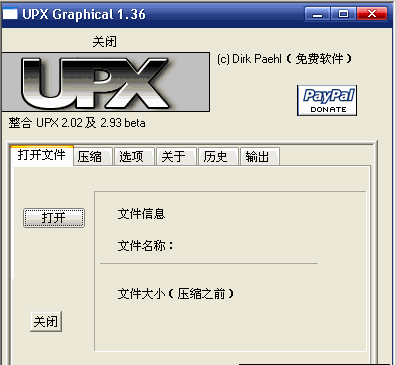The image size is (397, 365).
Task: View the 输出 tab
Action: [260, 156]
